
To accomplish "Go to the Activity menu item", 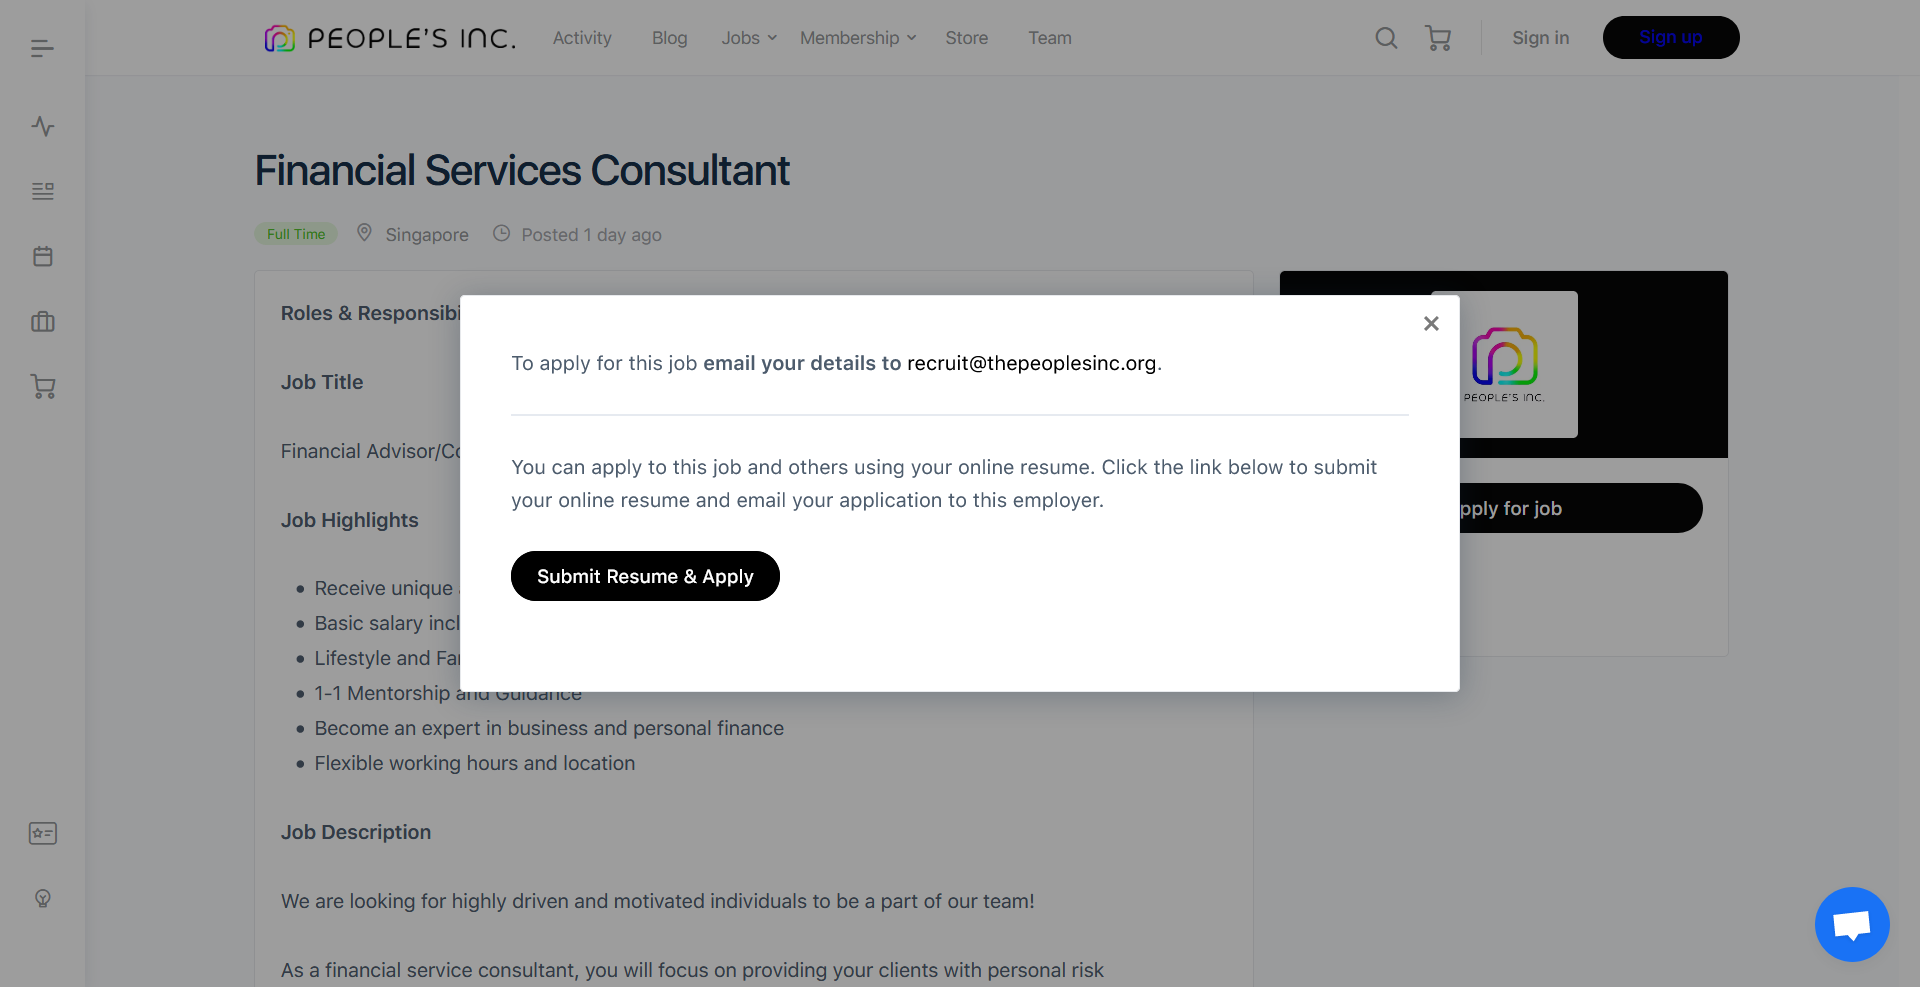I will pyautogui.click(x=582, y=38).
